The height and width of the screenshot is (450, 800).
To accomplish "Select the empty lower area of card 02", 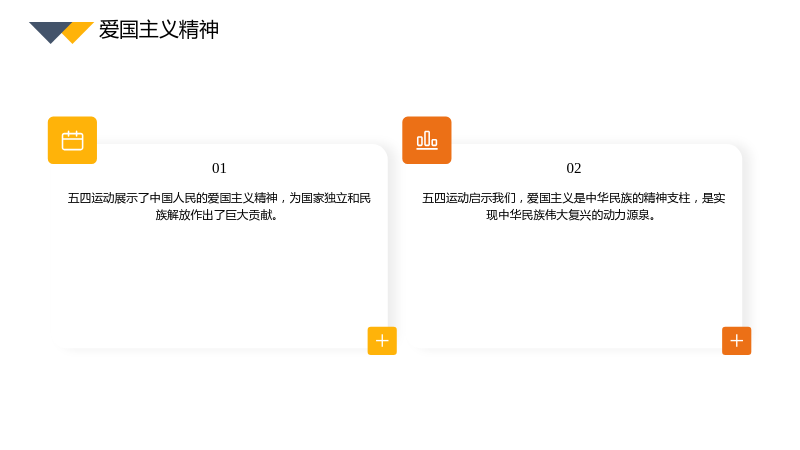I will coord(573,286).
